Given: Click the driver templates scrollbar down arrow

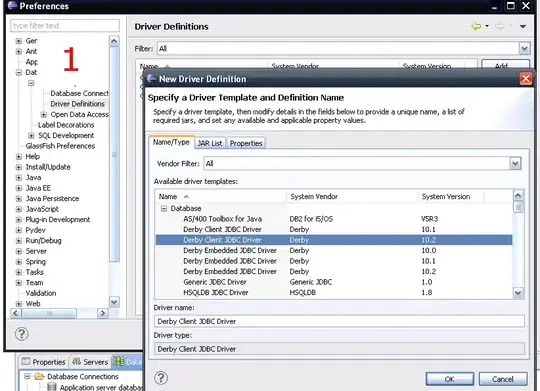Looking at the screenshot, I should click(x=518, y=293).
